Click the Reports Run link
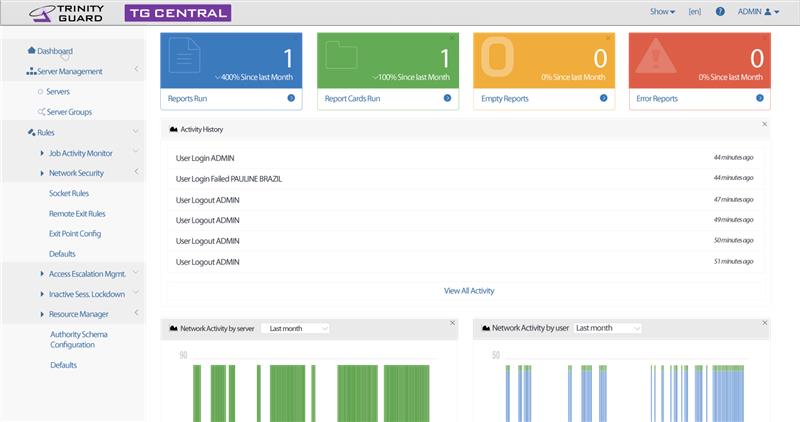Image resolution: width=800 pixels, height=422 pixels. (x=187, y=98)
